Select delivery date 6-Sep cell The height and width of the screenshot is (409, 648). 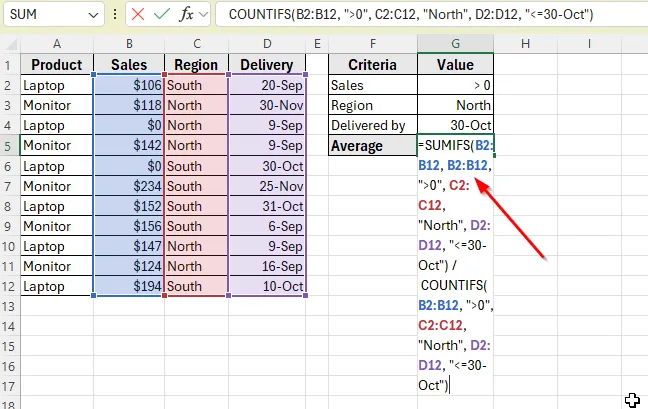[x=267, y=226]
